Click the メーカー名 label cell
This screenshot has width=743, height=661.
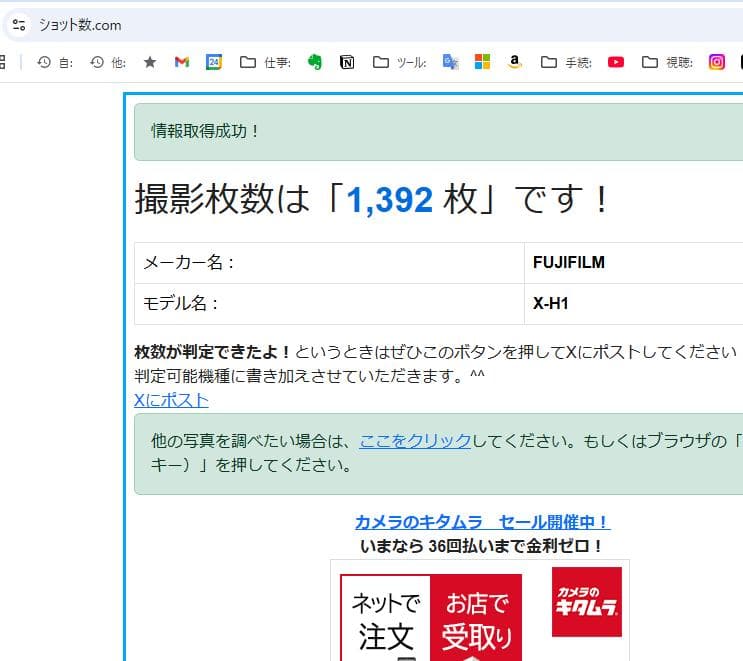(329, 263)
